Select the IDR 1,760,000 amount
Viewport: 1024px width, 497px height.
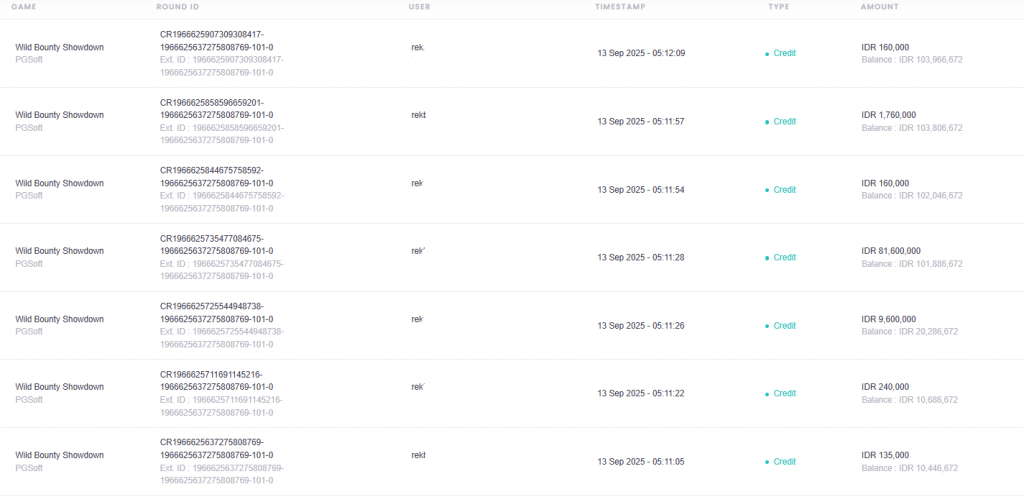pyautogui.click(x=889, y=115)
